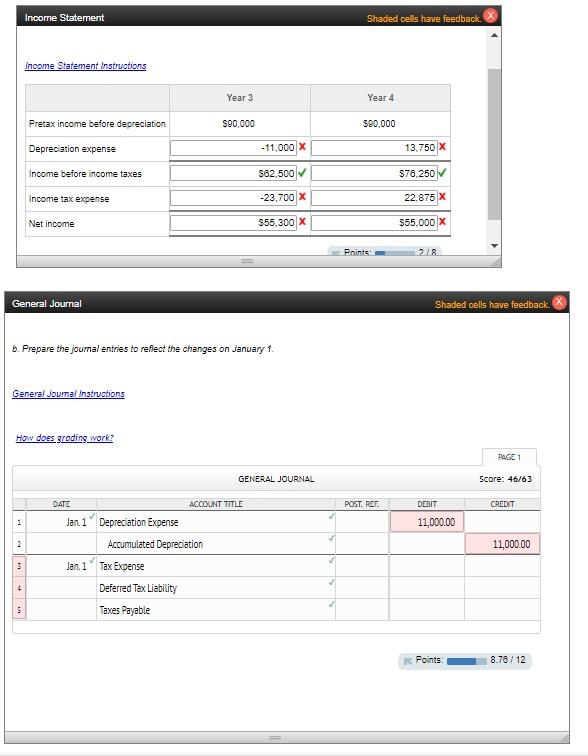Click credit cell for Taxes Payable row

(x=502, y=610)
